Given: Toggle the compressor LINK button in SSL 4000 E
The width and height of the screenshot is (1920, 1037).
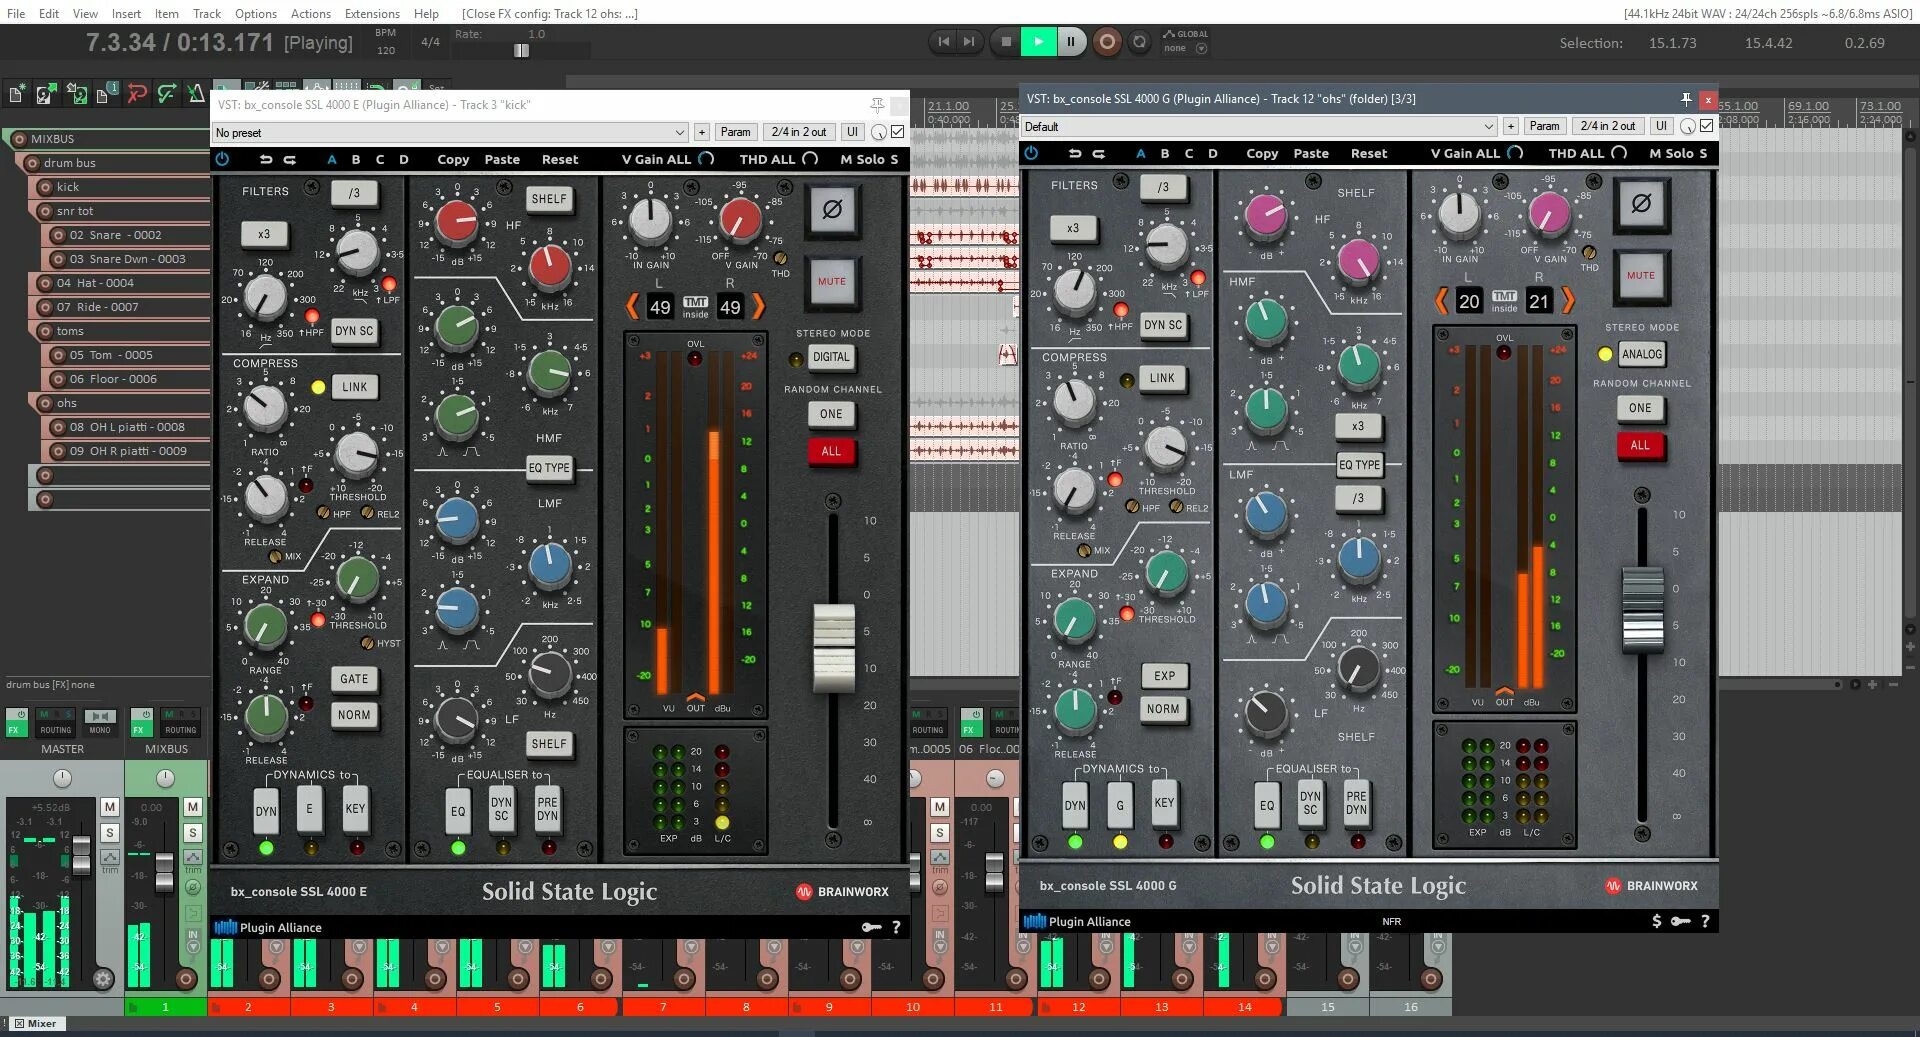Looking at the screenshot, I should pyautogui.click(x=354, y=387).
